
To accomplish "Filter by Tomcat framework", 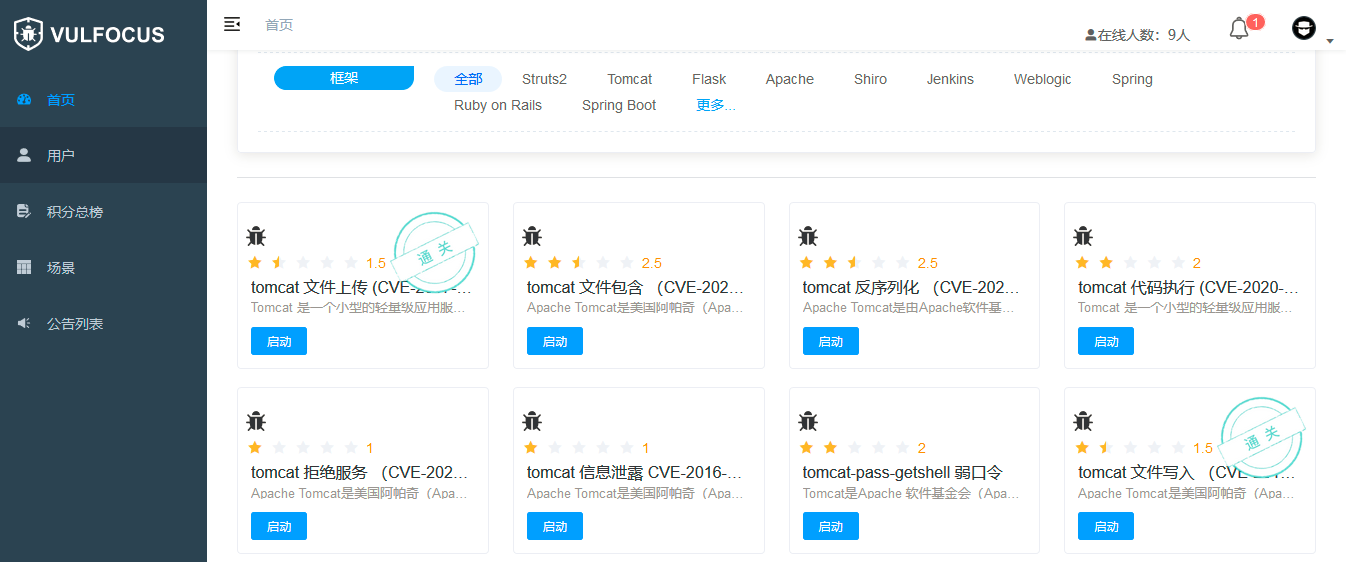I will click(x=630, y=79).
